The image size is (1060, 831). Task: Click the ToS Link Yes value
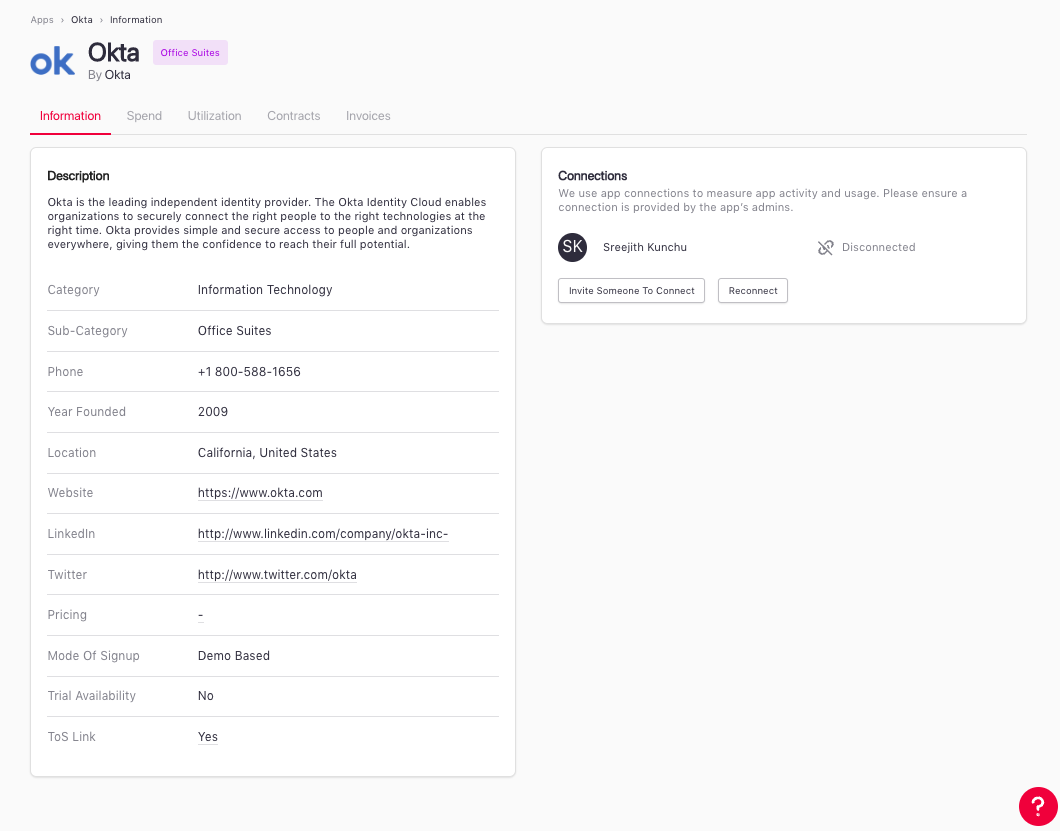(208, 737)
